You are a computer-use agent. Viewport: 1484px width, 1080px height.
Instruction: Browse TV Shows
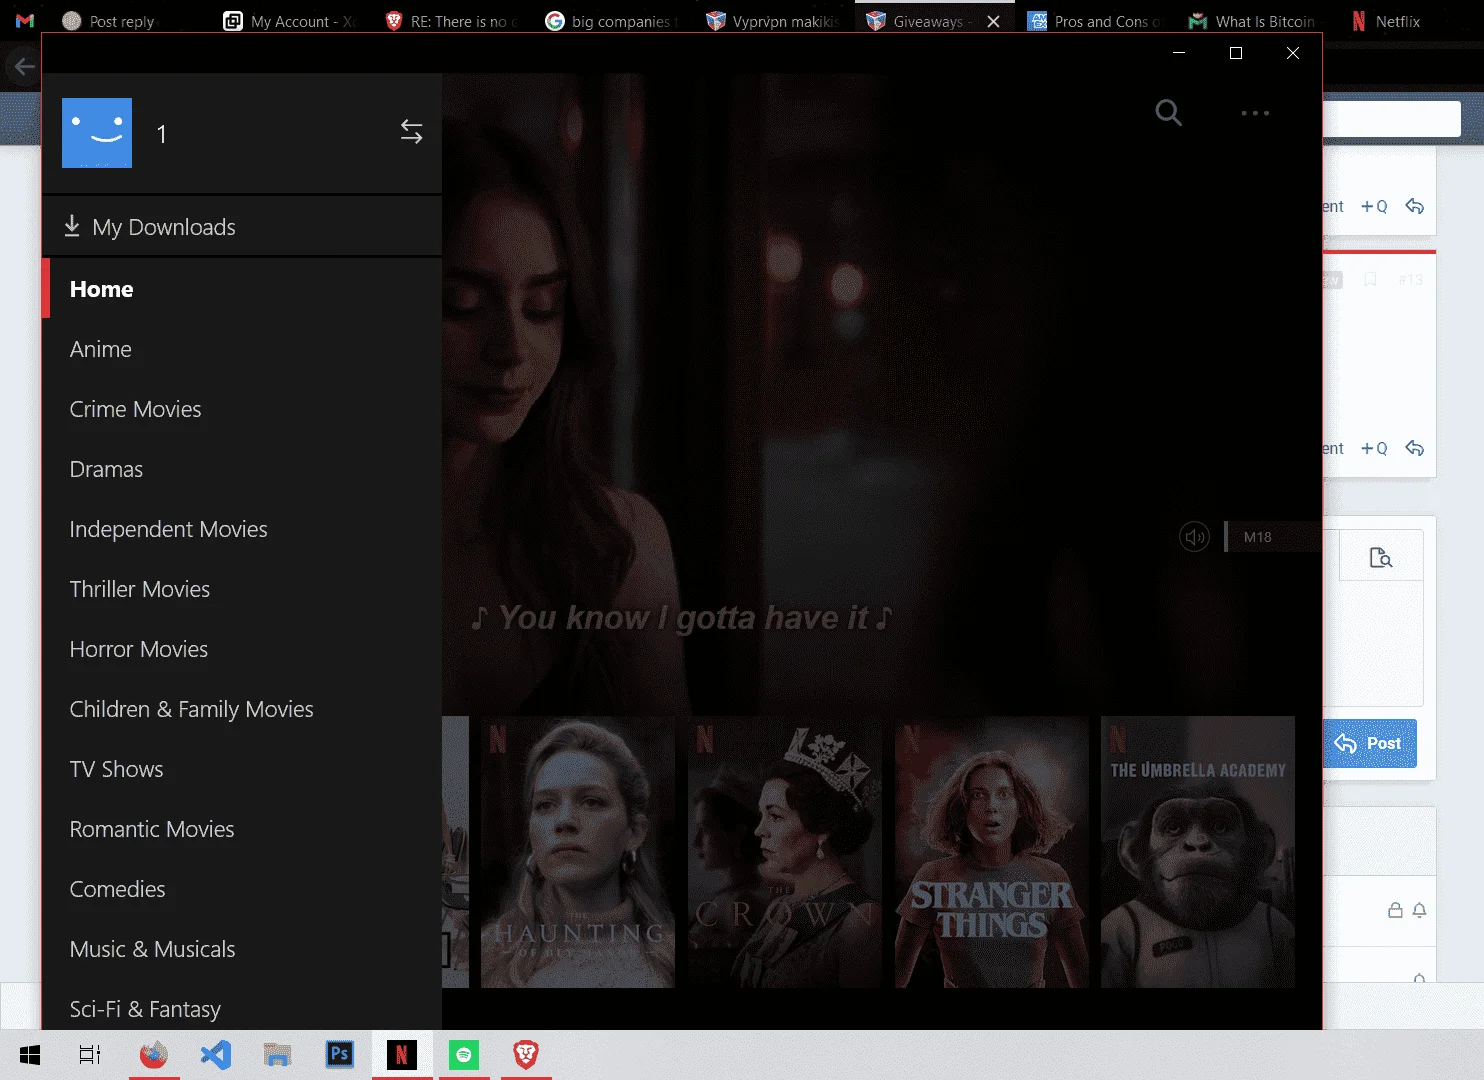[242, 769]
